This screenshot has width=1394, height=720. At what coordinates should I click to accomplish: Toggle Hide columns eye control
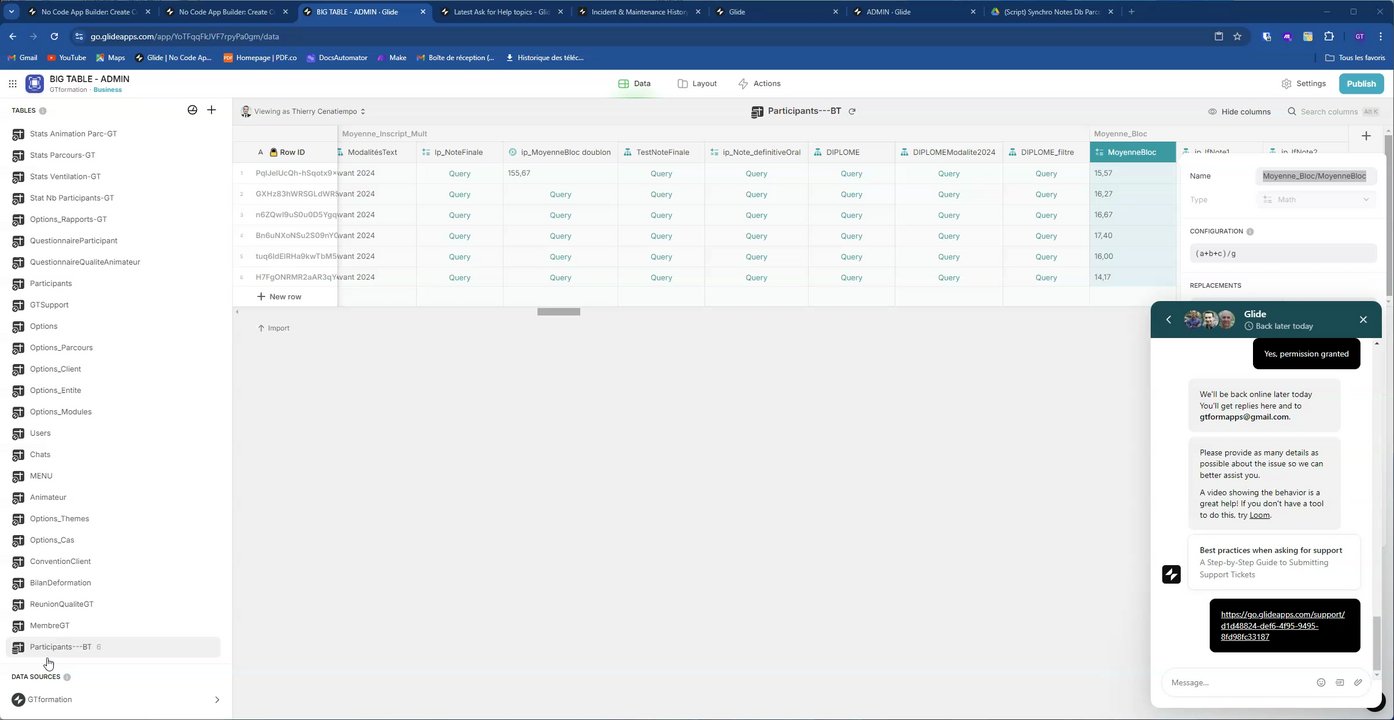click(1239, 111)
